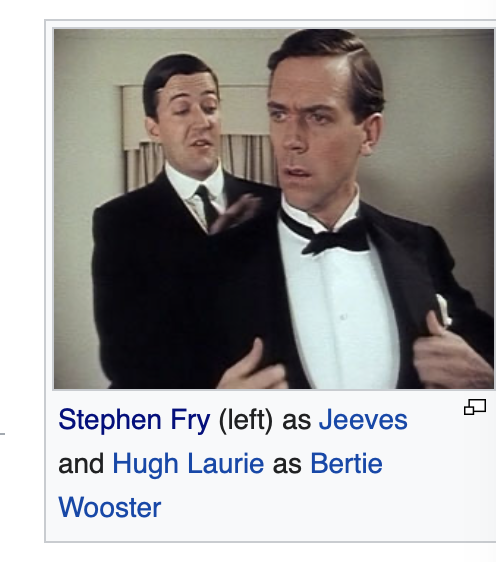
Task: Open the Hugh Laurie article link
Action: click(x=188, y=463)
